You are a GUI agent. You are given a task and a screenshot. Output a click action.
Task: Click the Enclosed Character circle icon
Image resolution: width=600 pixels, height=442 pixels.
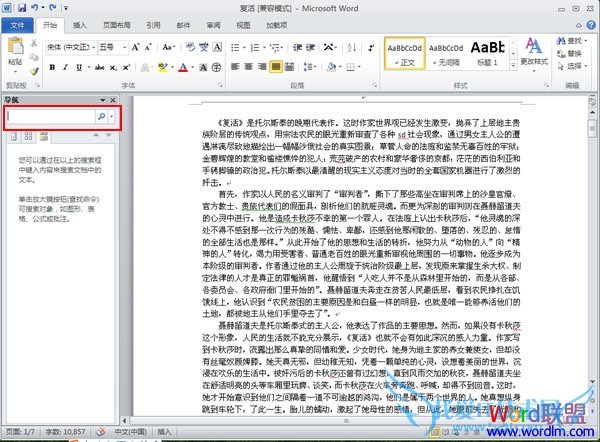pos(217,67)
